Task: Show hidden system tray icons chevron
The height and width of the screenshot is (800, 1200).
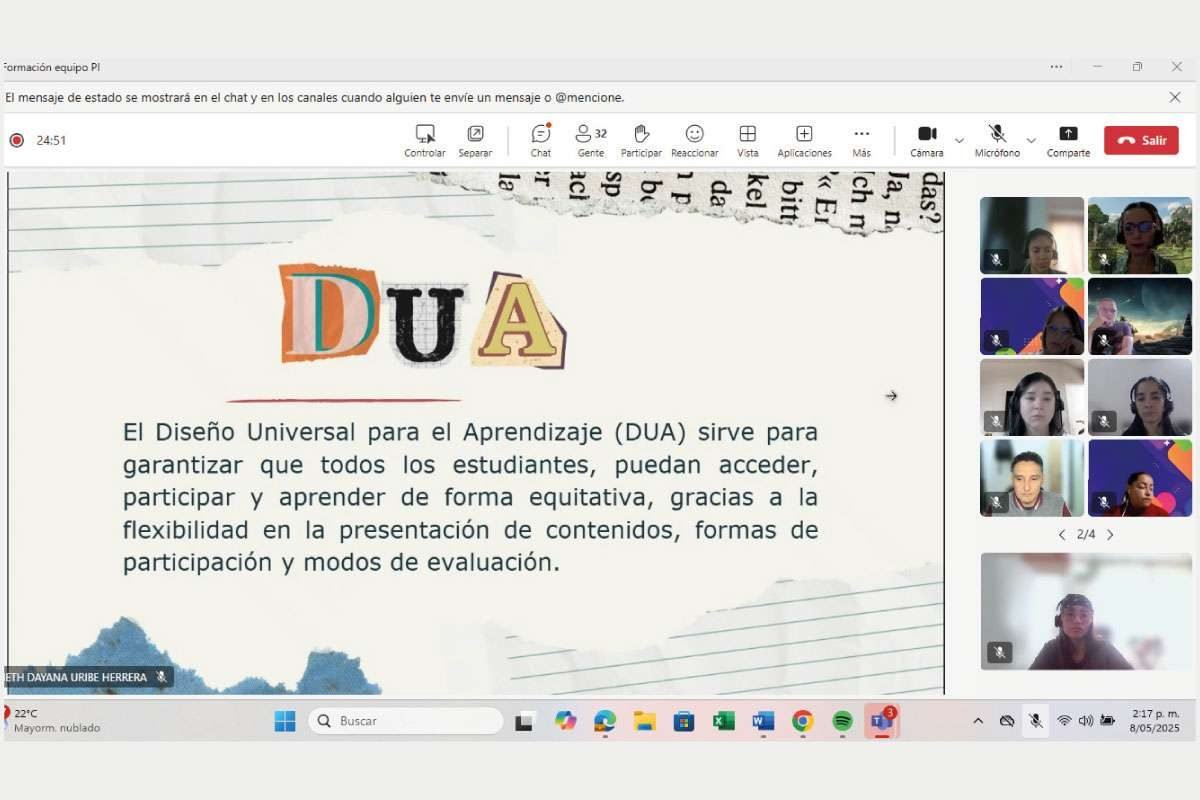Action: (x=978, y=721)
